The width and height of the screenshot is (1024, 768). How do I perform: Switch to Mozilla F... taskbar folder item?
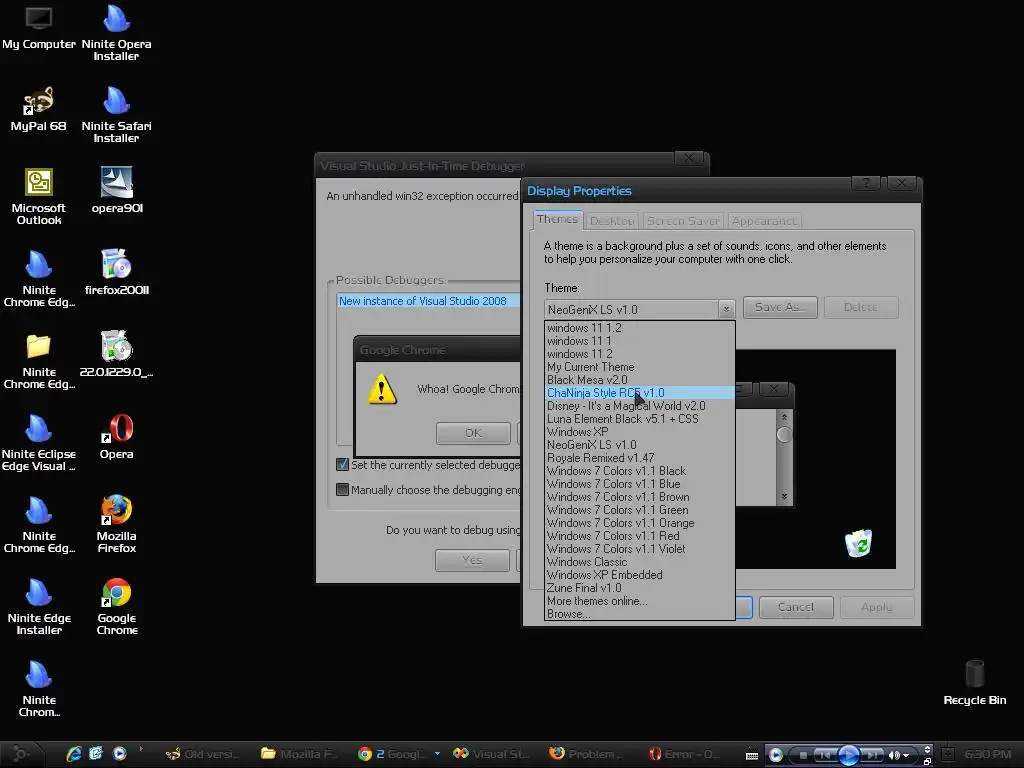[299, 754]
